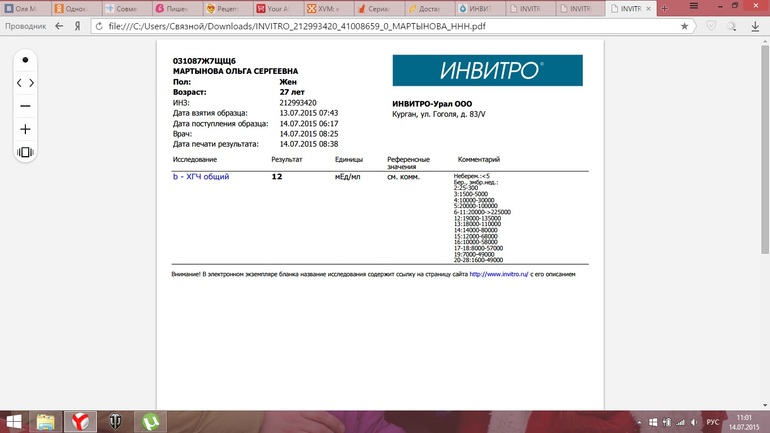Viewport: 770px width, 433px height.
Task: Zoom in using the plus icon
Action: click(x=25, y=129)
